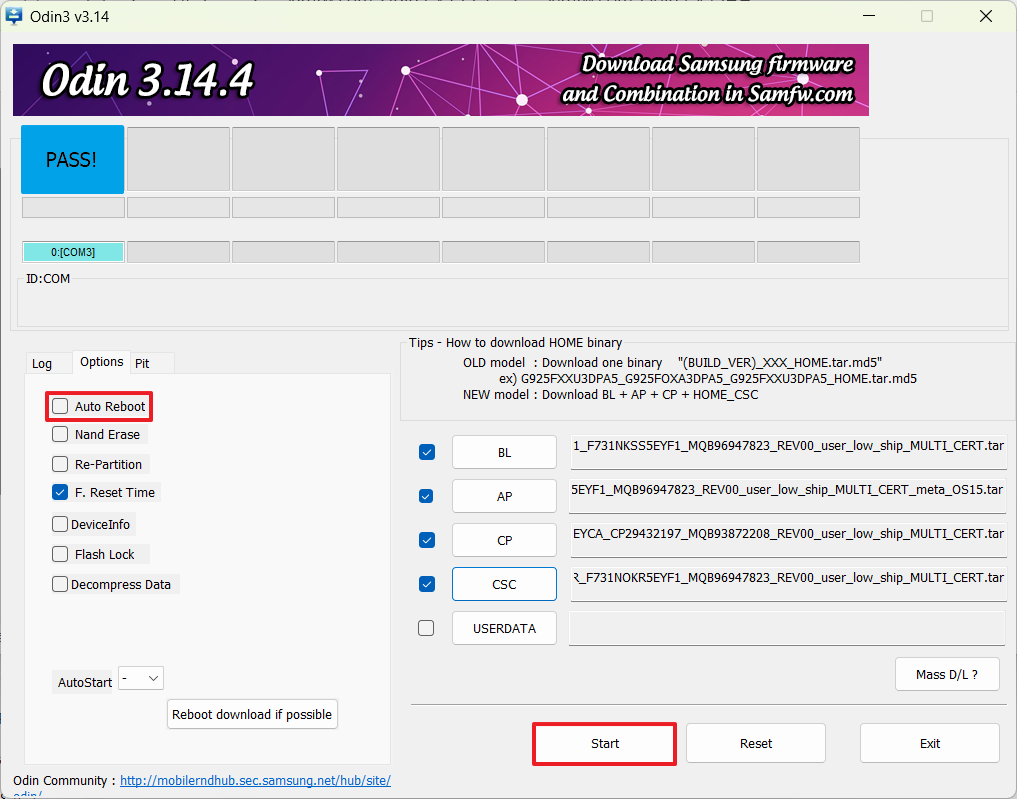
Task: Open the AutoStart dropdown
Action: coord(141,678)
